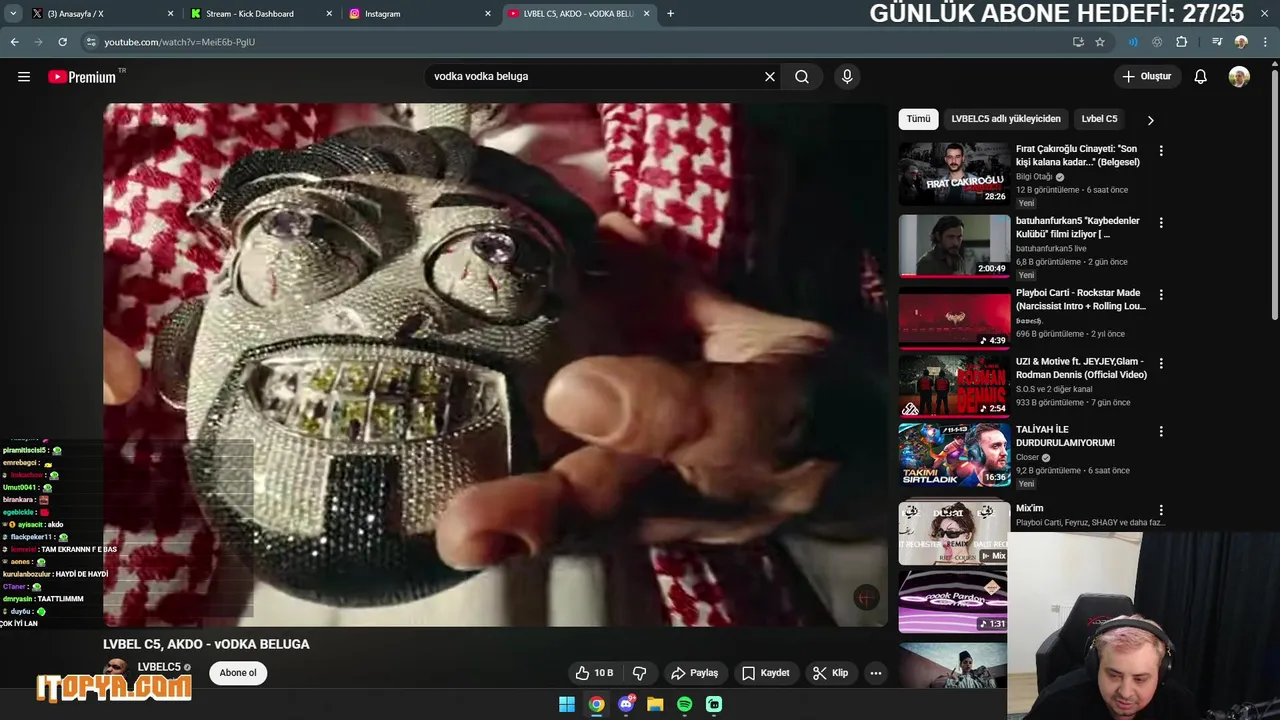The width and height of the screenshot is (1280, 720).
Task: Show more filter chips with right chevron
Action: pos(1150,120)
